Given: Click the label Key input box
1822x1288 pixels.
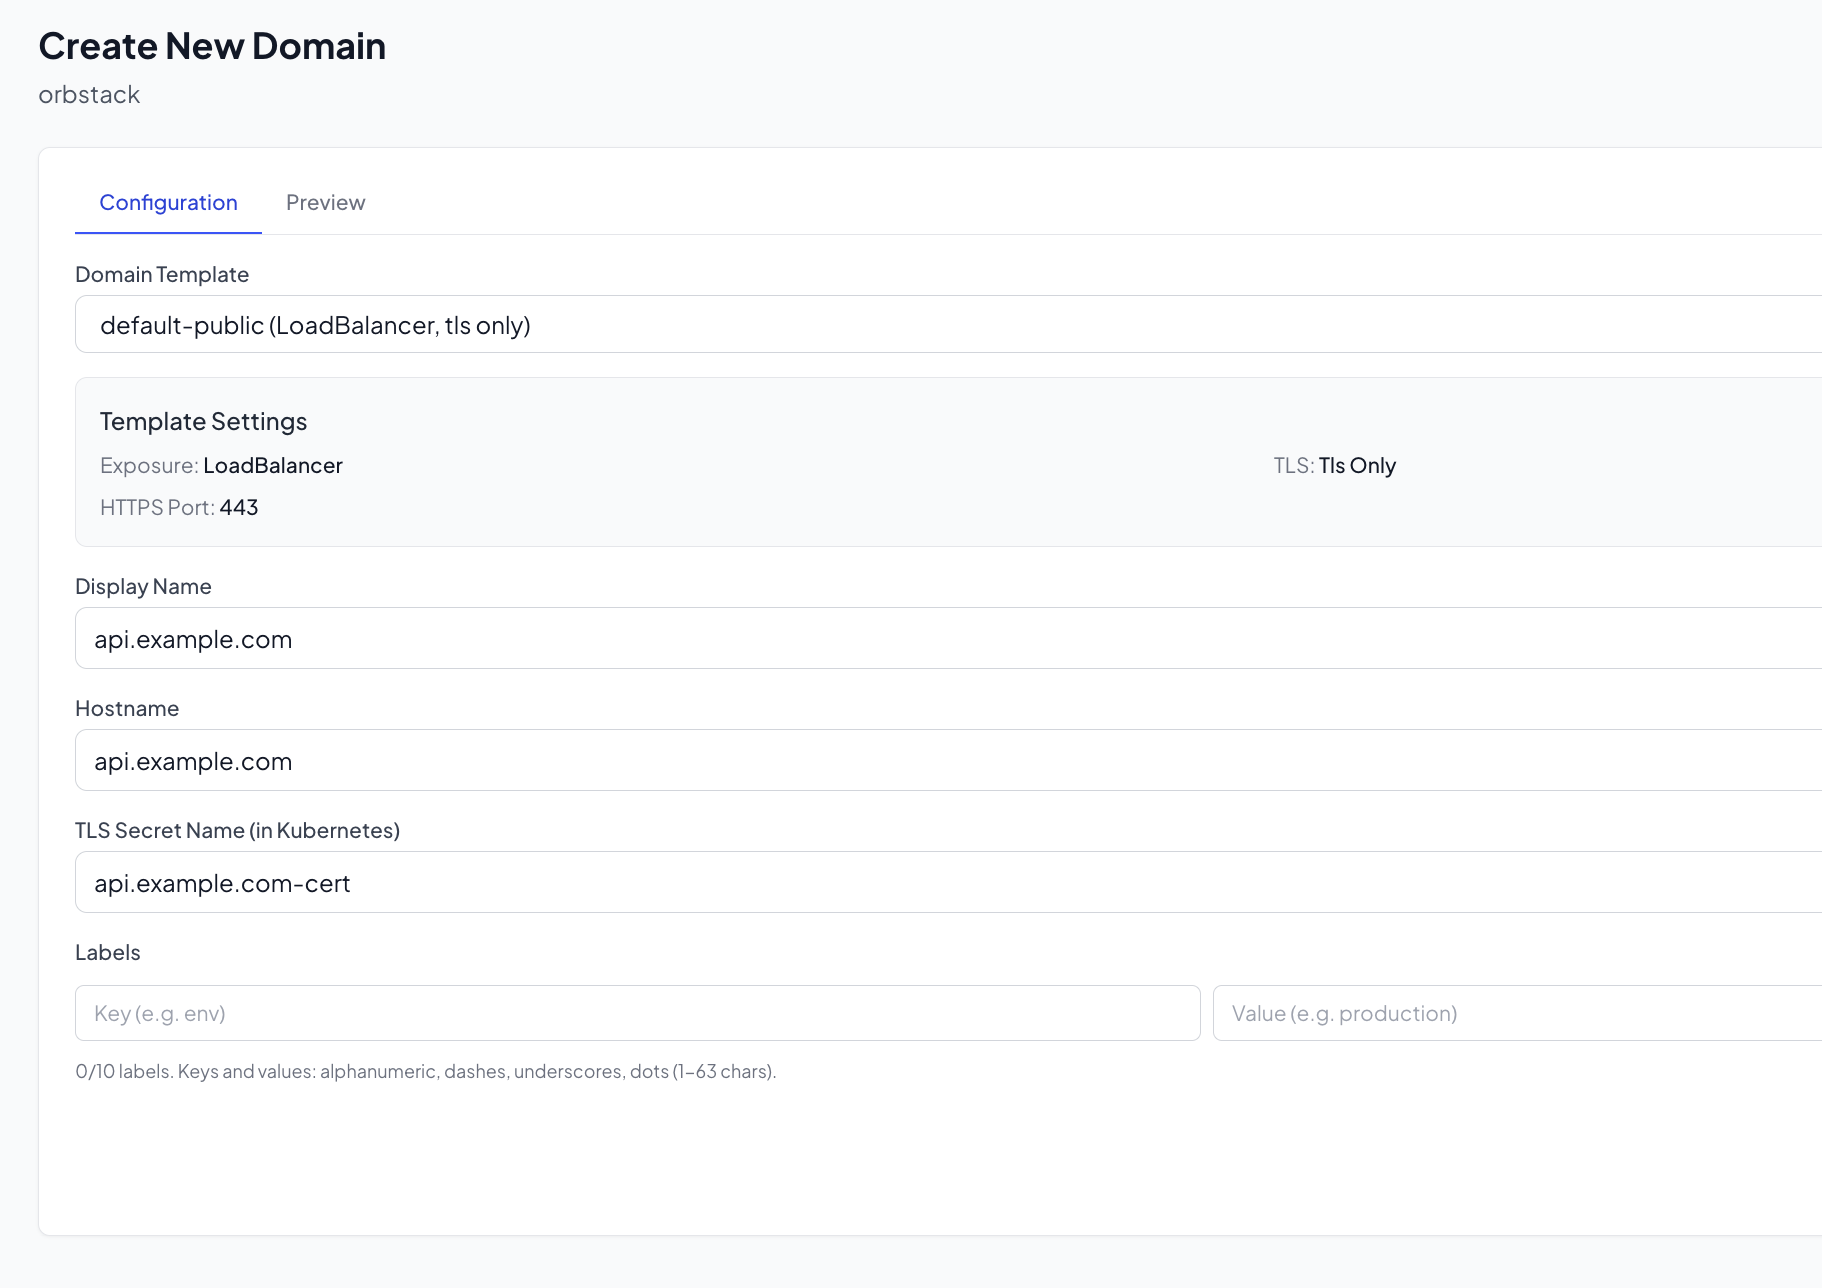Looking at the screenshot, I should pyautogui.click(x=637, y=1013).
